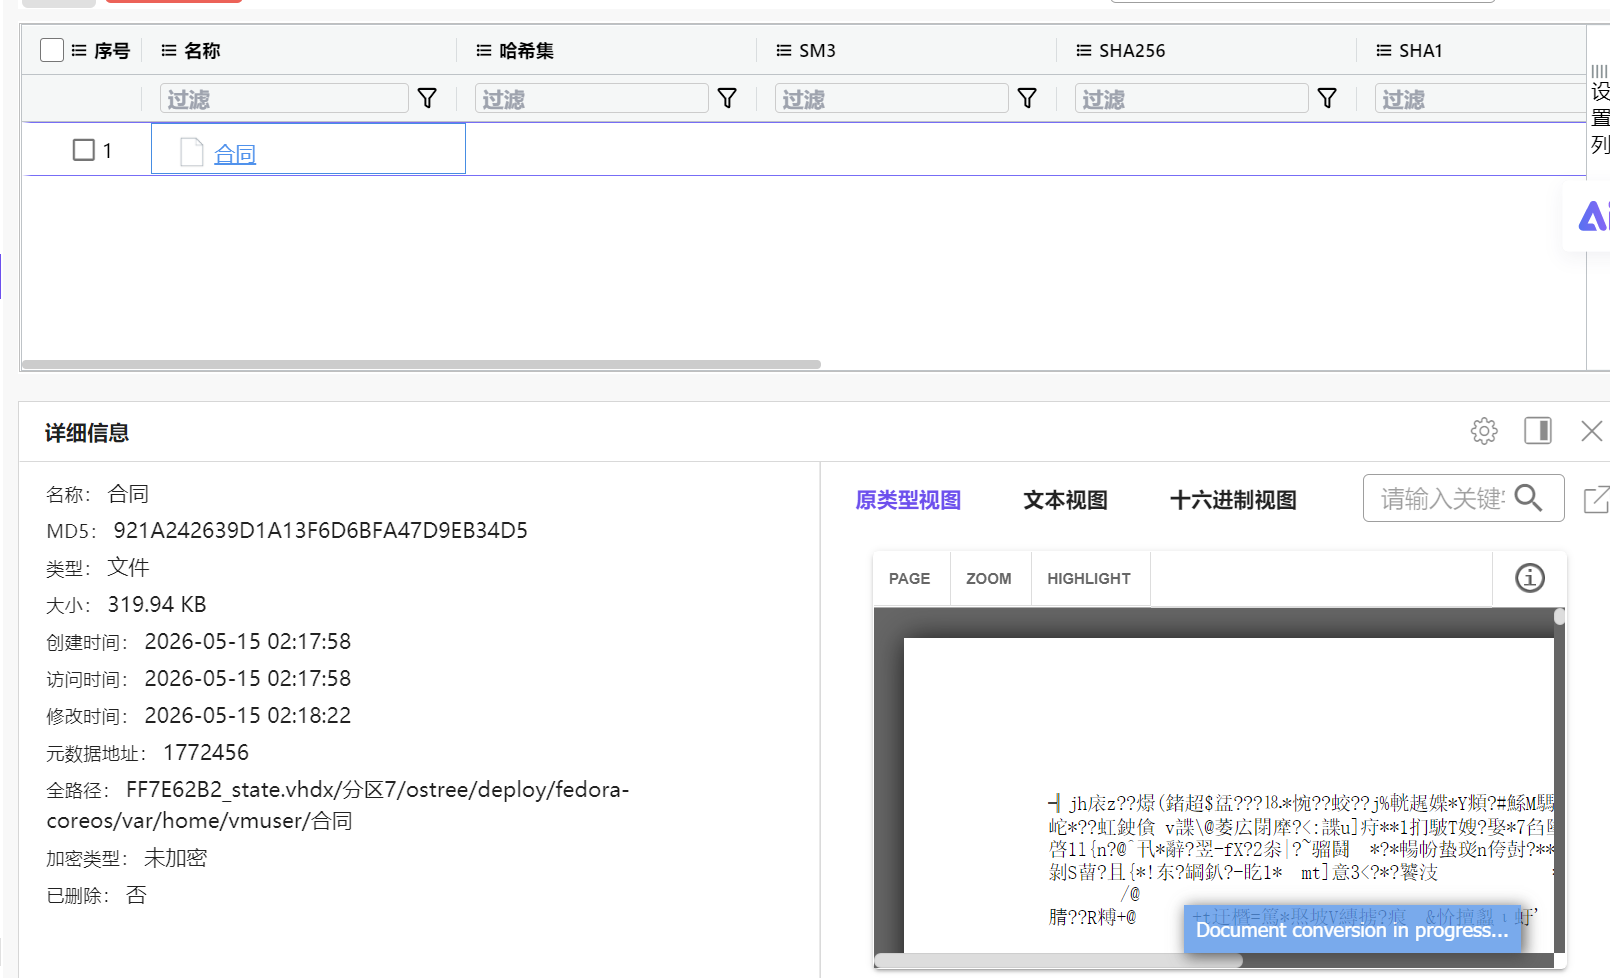This screenshot has width=1610, height=978.
Task: Open the PAGE menu in viewer
Action: [910, 578]
